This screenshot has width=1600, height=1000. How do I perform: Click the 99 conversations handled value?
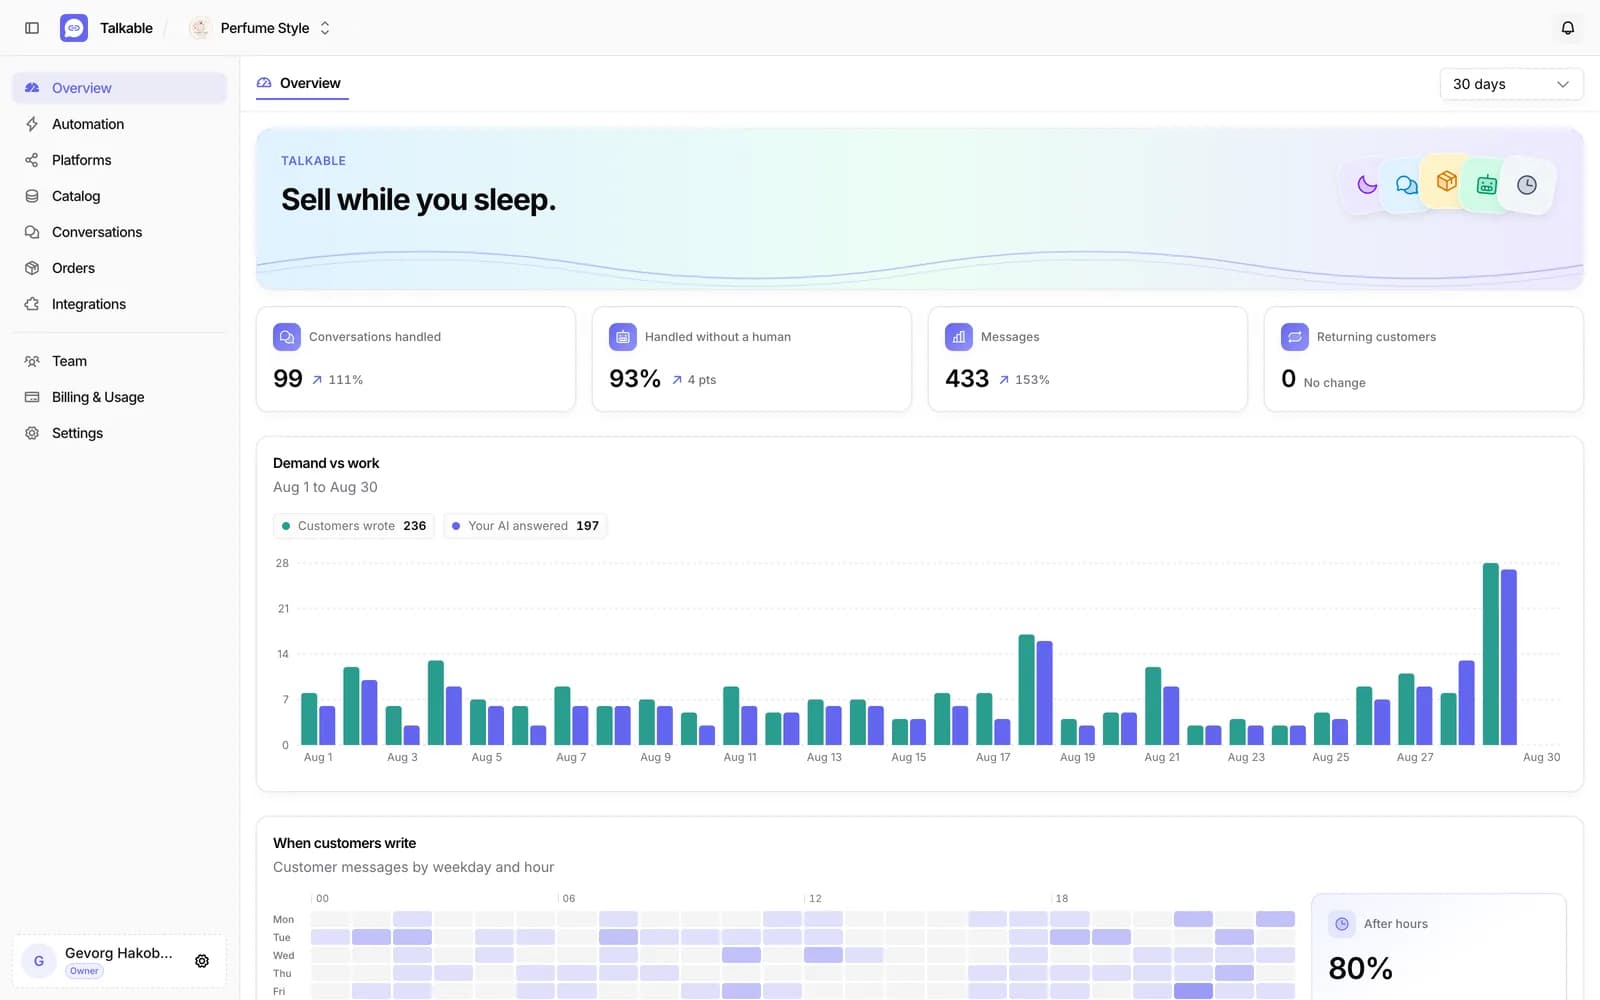tap(288, 379)
